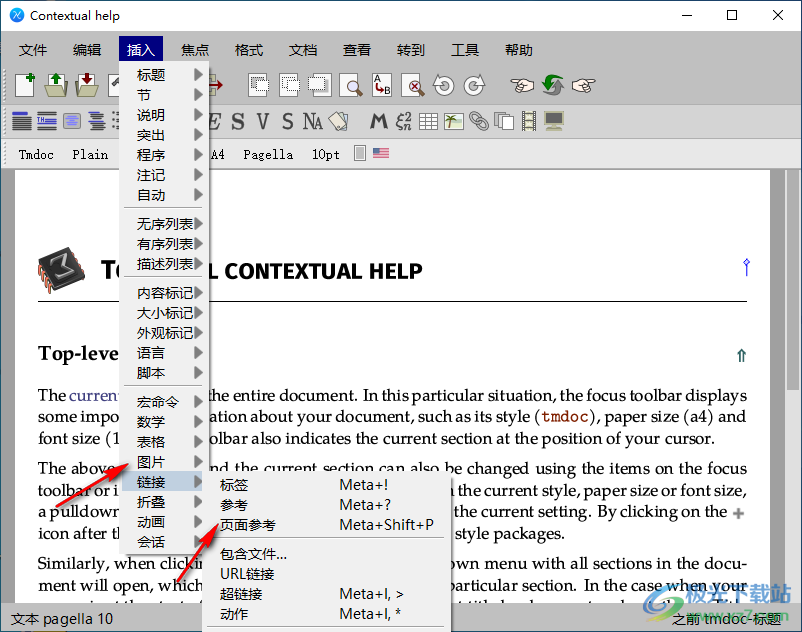
Task: Open the Replace A-to-B tool
Action: point(382,85)
